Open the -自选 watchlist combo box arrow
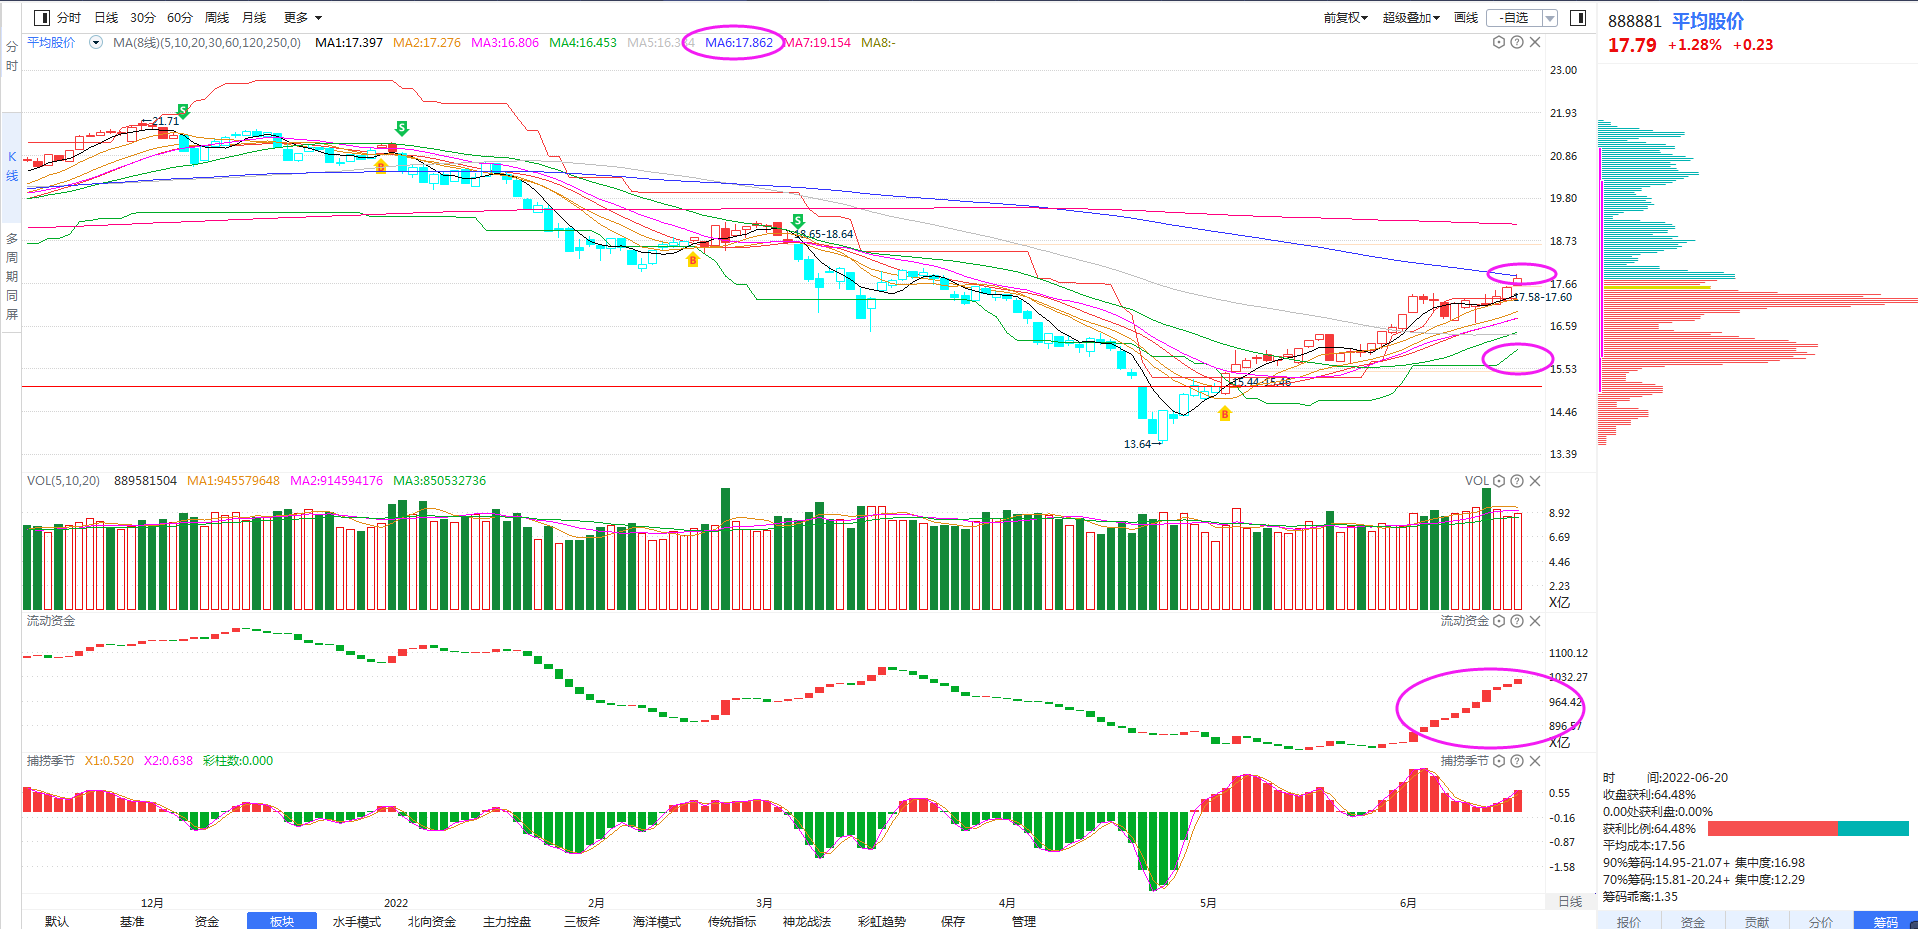The width and height of the screenshot is (1918, 929). click(x=1550, y=18)
